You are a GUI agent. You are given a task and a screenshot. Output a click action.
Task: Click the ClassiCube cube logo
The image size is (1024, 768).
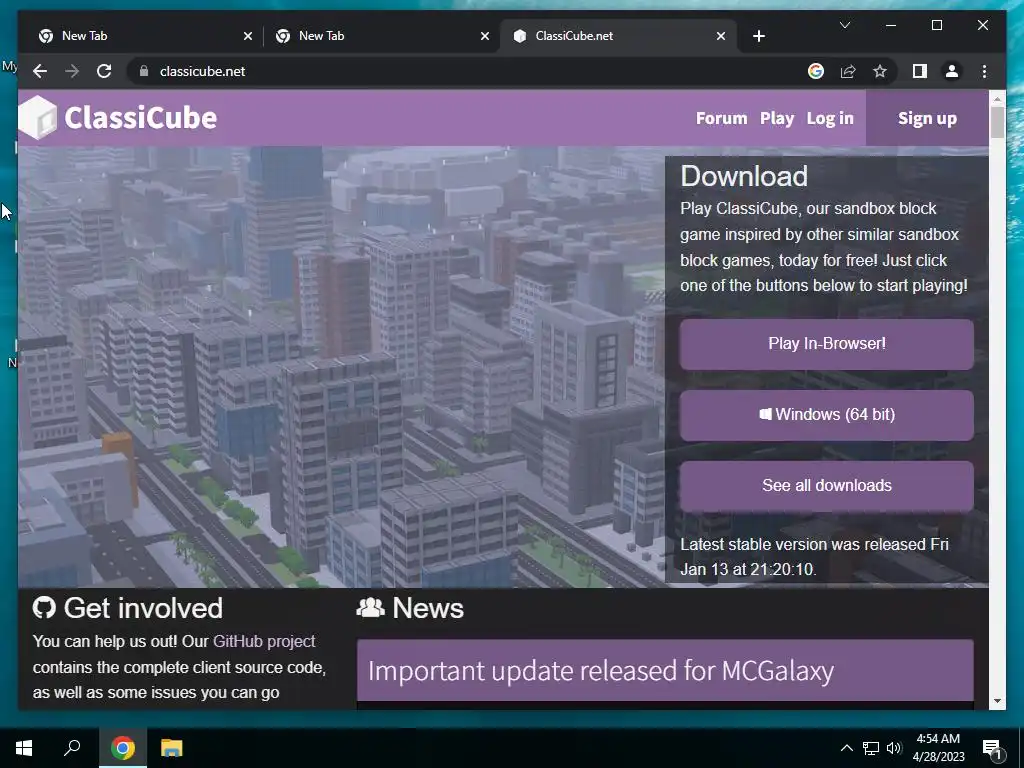point(37,118)
